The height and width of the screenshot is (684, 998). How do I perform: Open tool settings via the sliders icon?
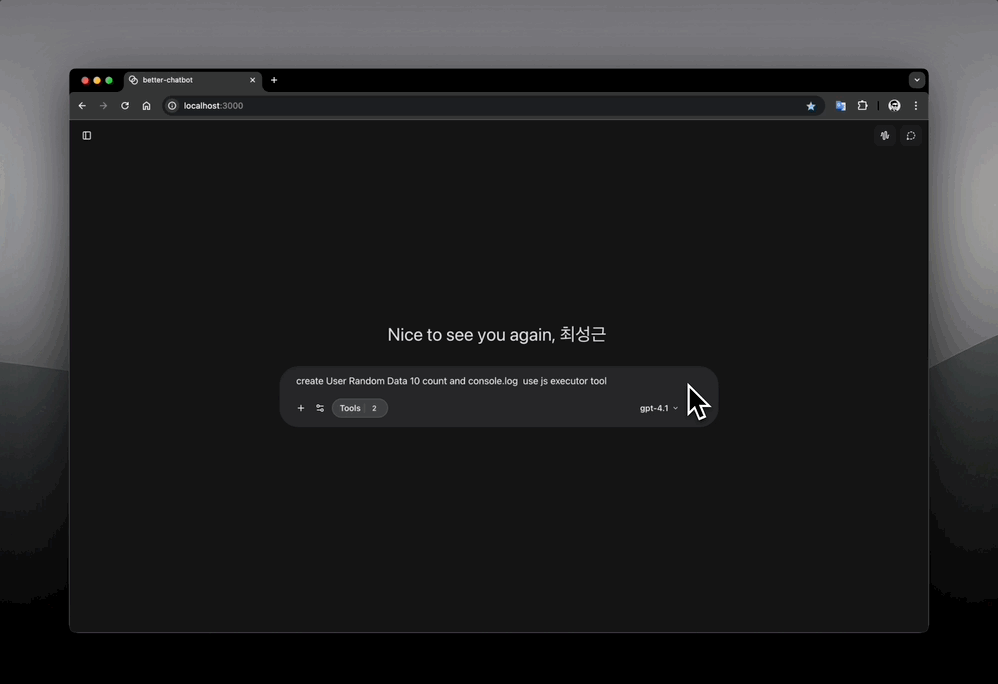(320, 408)
